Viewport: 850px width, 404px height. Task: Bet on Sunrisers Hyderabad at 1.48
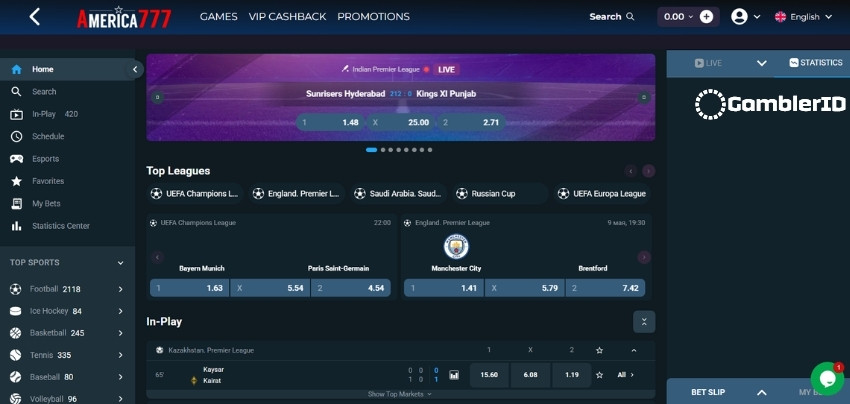coord(331,123)
